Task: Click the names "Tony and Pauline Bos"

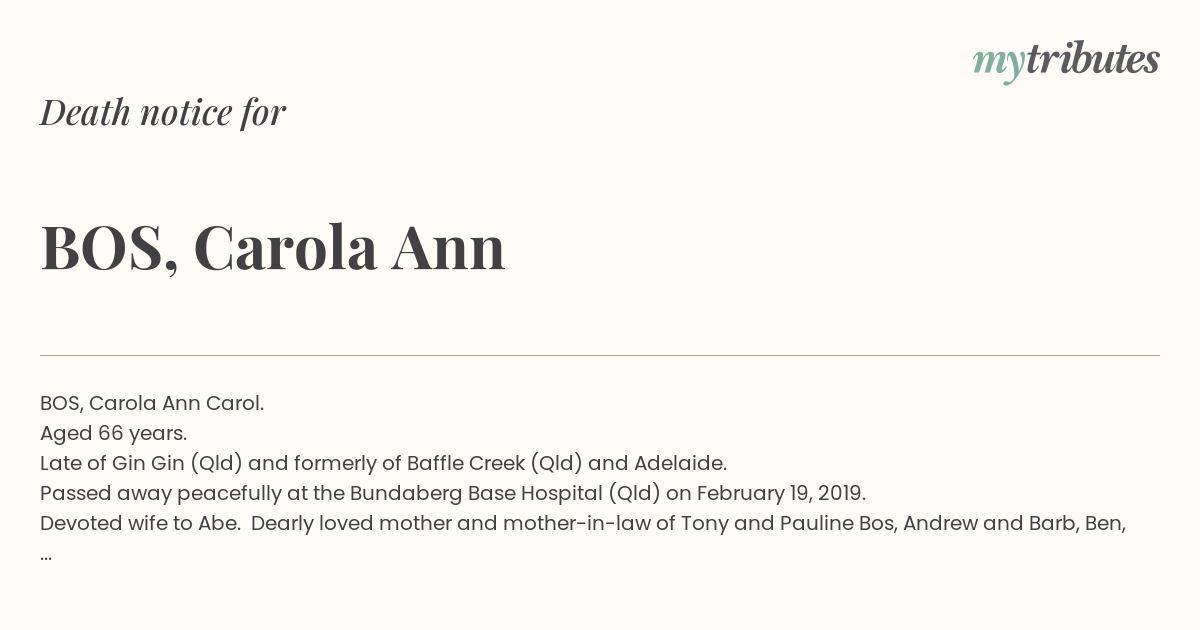Action: 787,524
